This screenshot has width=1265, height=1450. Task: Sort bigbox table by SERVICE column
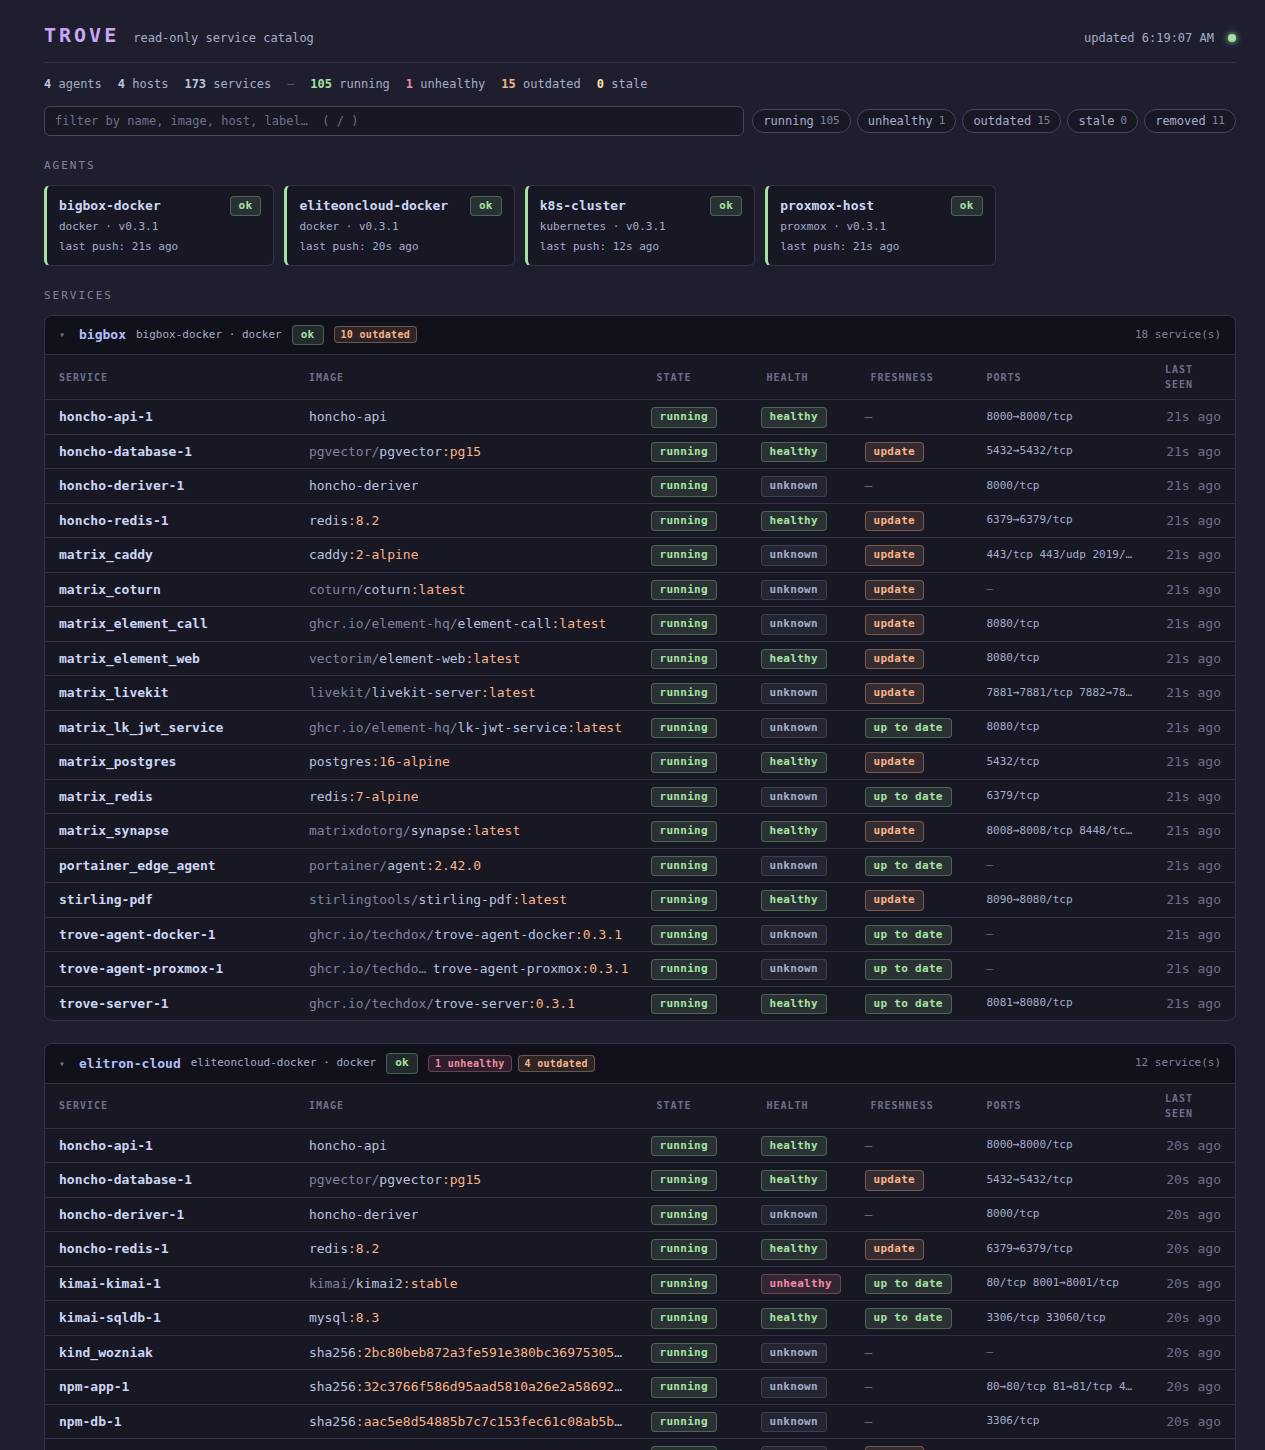[83, 377]
